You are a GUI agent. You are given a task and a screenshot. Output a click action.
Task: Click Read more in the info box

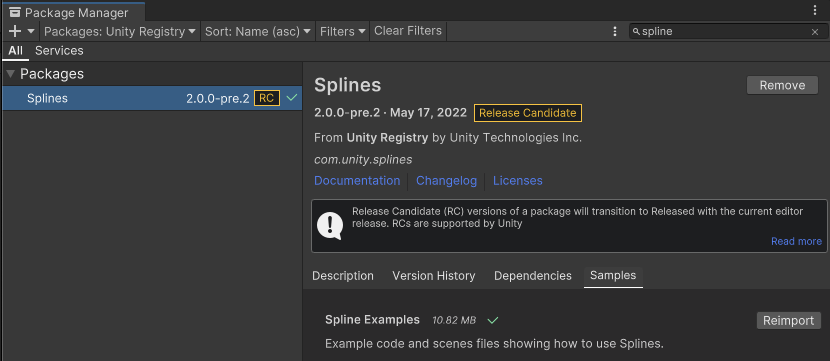[796, 241]
